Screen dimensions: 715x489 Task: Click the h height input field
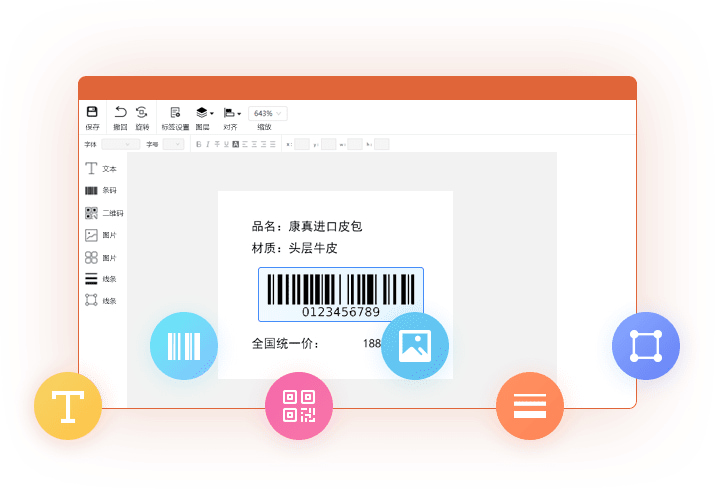pos(382,145)
